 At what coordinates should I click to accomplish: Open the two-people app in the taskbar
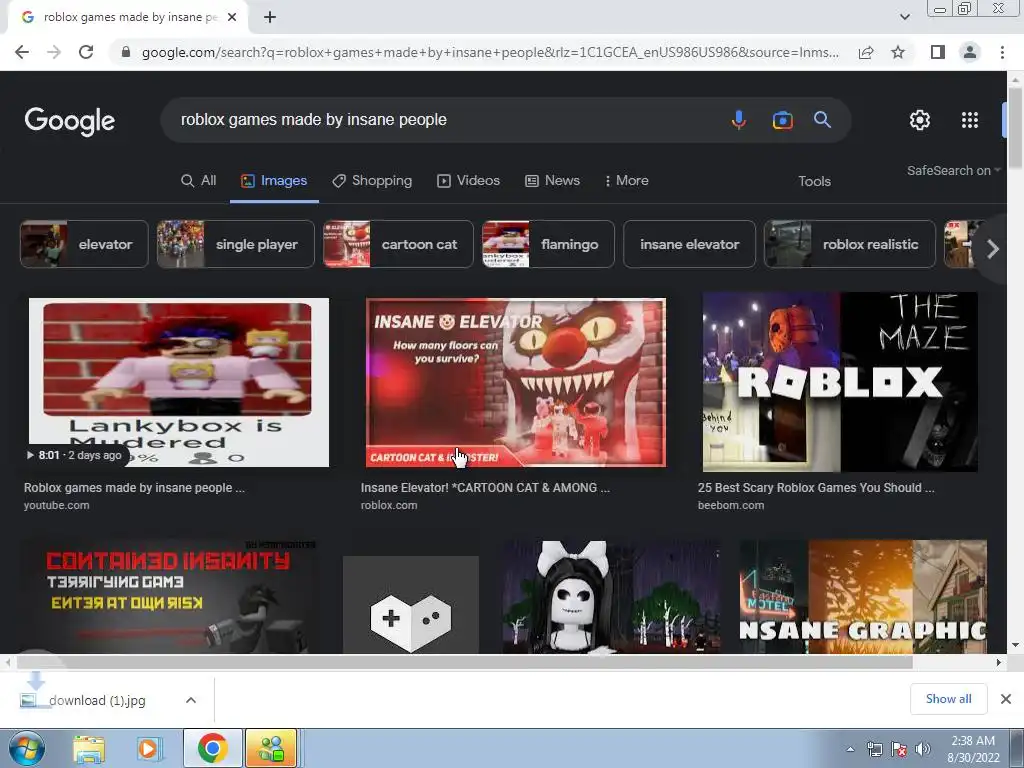pyautogui.click(x=271, y=748)
